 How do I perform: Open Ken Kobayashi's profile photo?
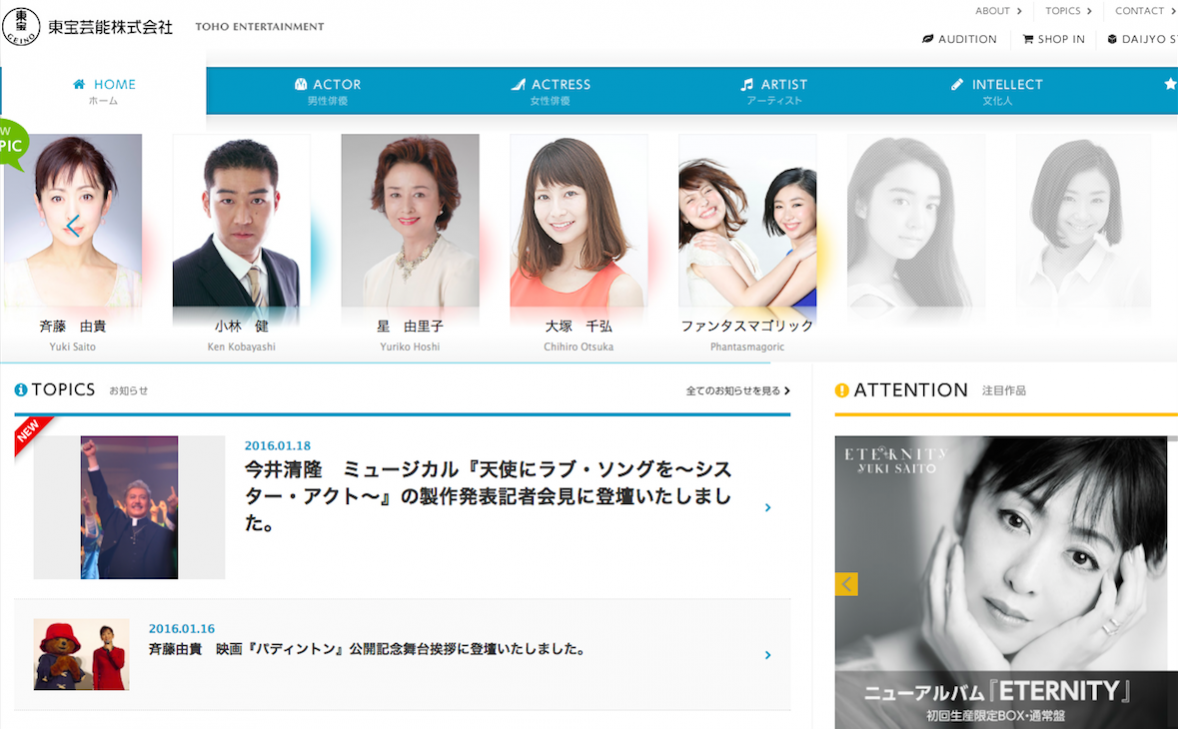coord(241,221)
